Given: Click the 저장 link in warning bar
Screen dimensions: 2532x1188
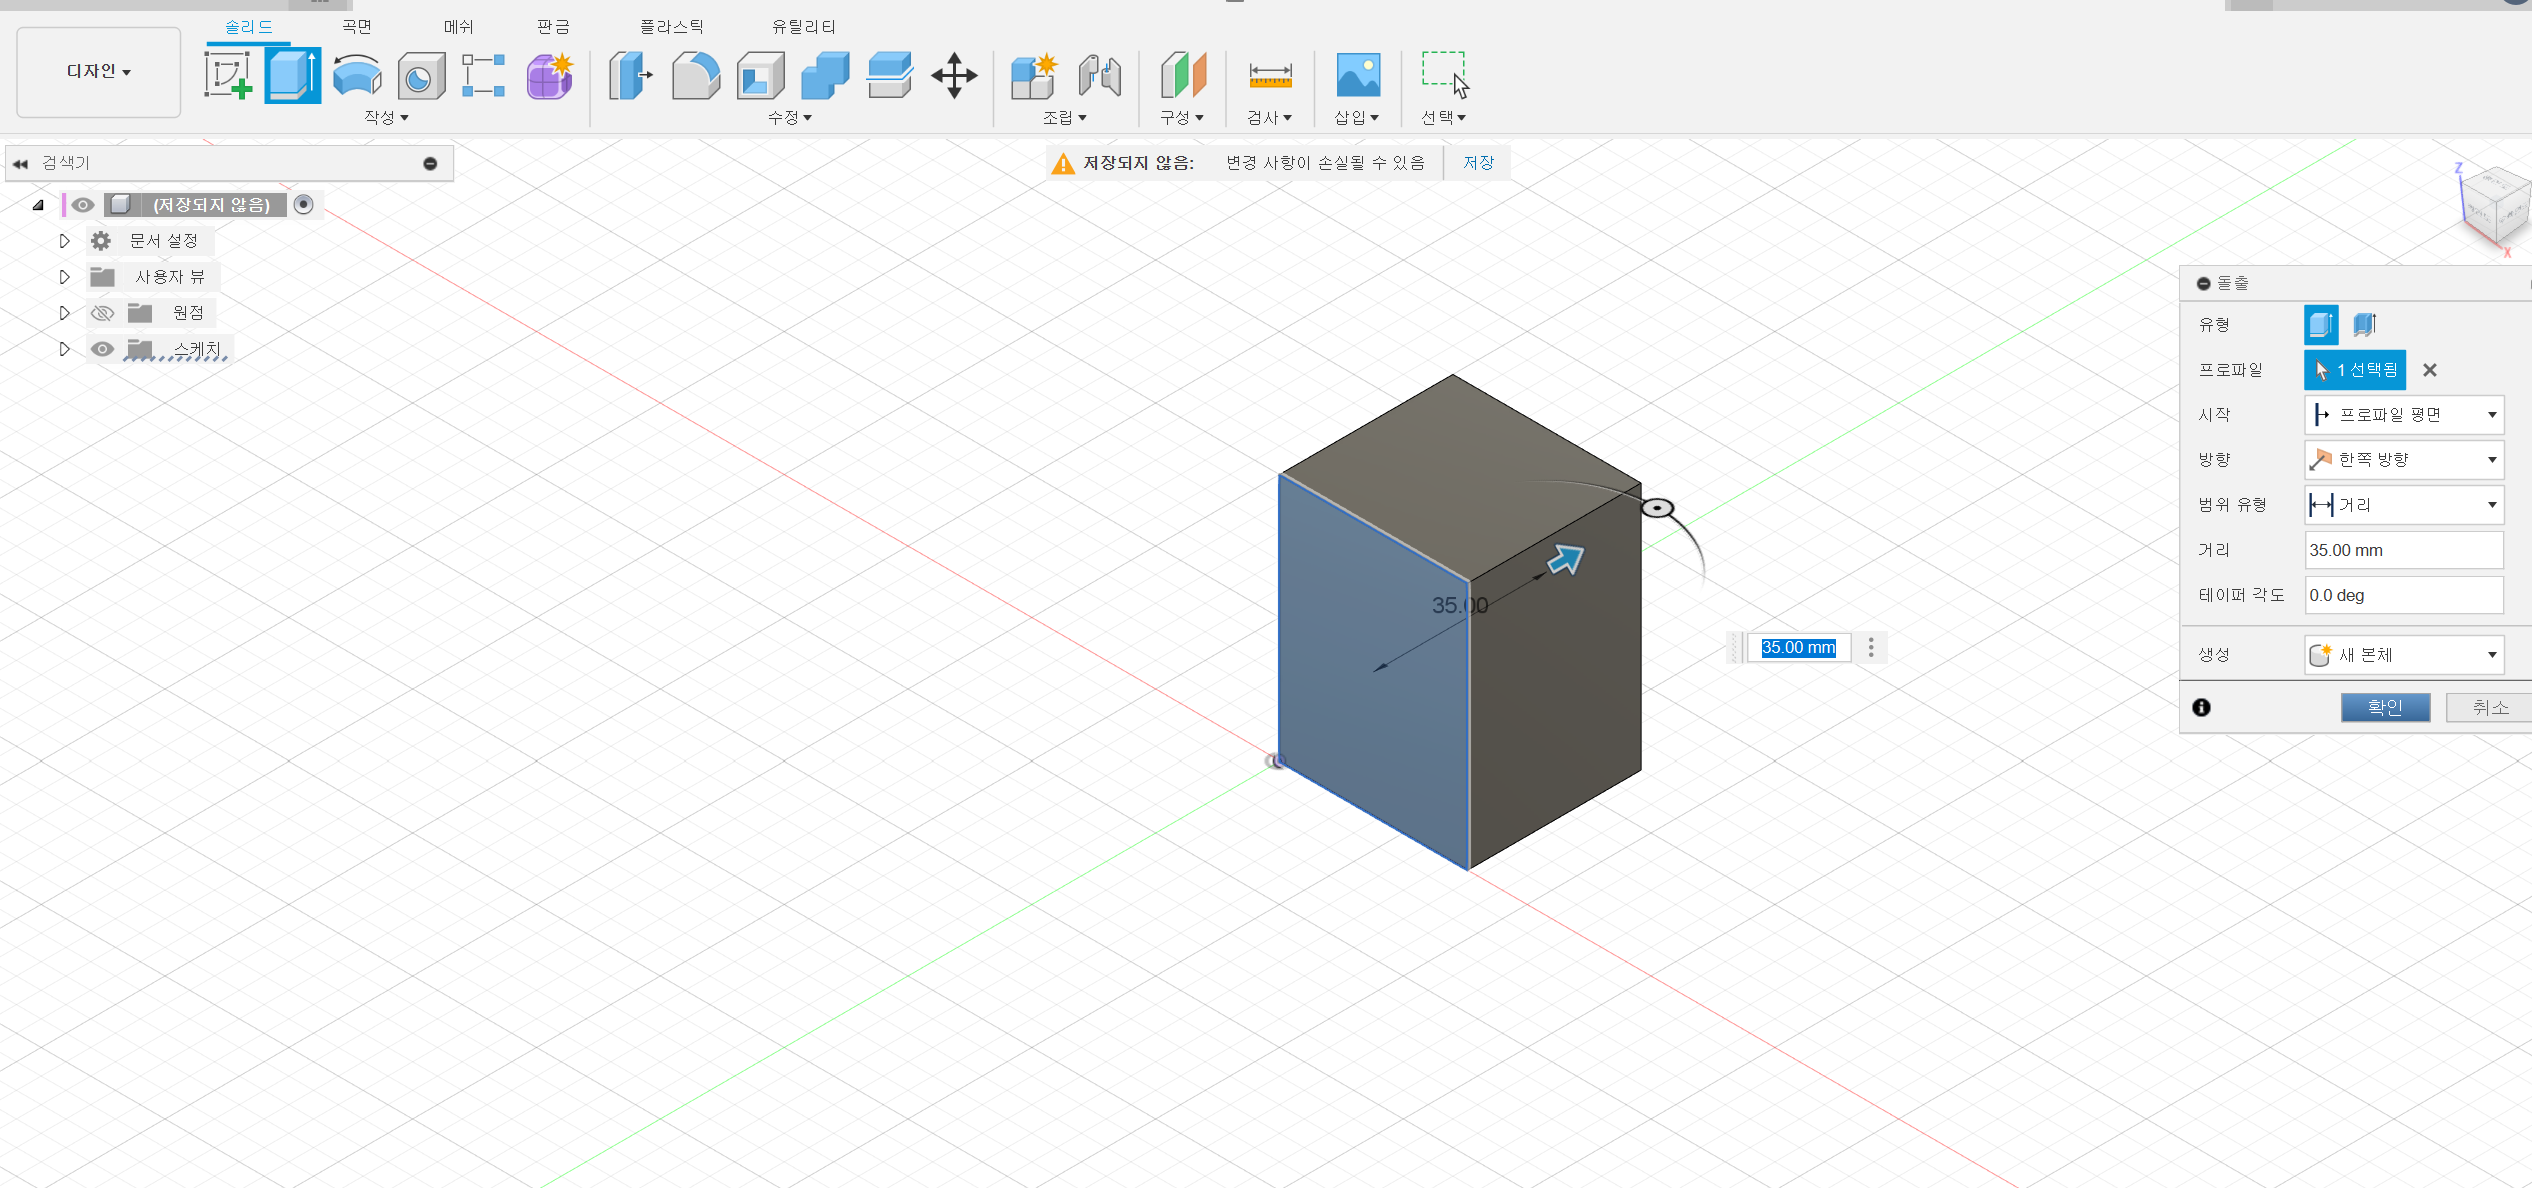Looking at the screenshot, I should (1478, 163).
